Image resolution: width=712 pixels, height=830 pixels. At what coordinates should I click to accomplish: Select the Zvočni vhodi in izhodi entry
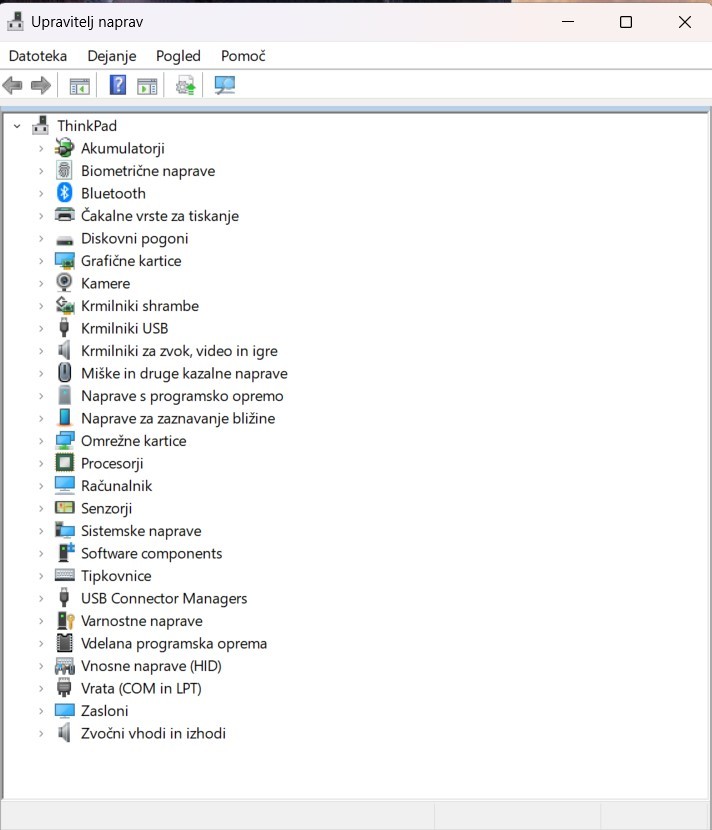tap(153, 733)
